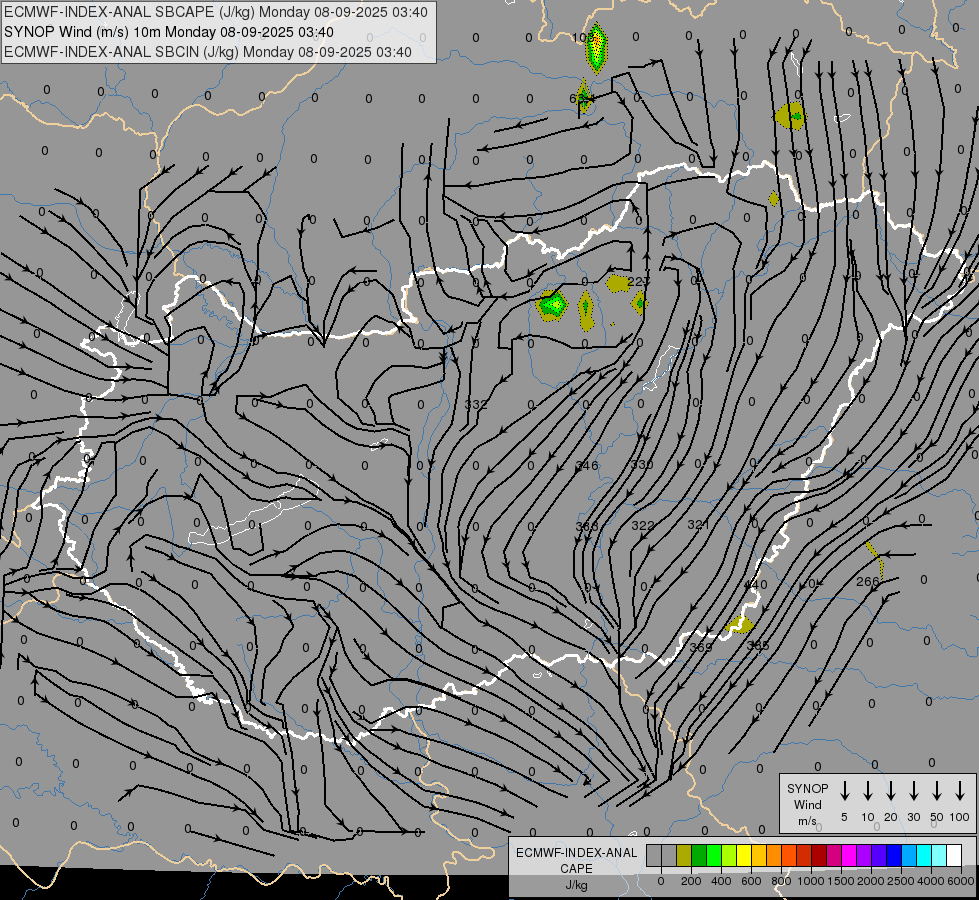Select the small CAPE blob at value 63
979x900 pixels.
(x=583, y=97)
